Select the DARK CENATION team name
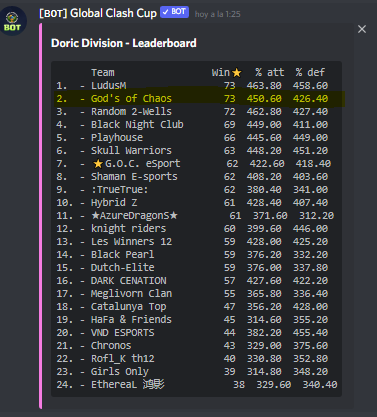The height and width of the screenshot is (417, 377). 129,280
